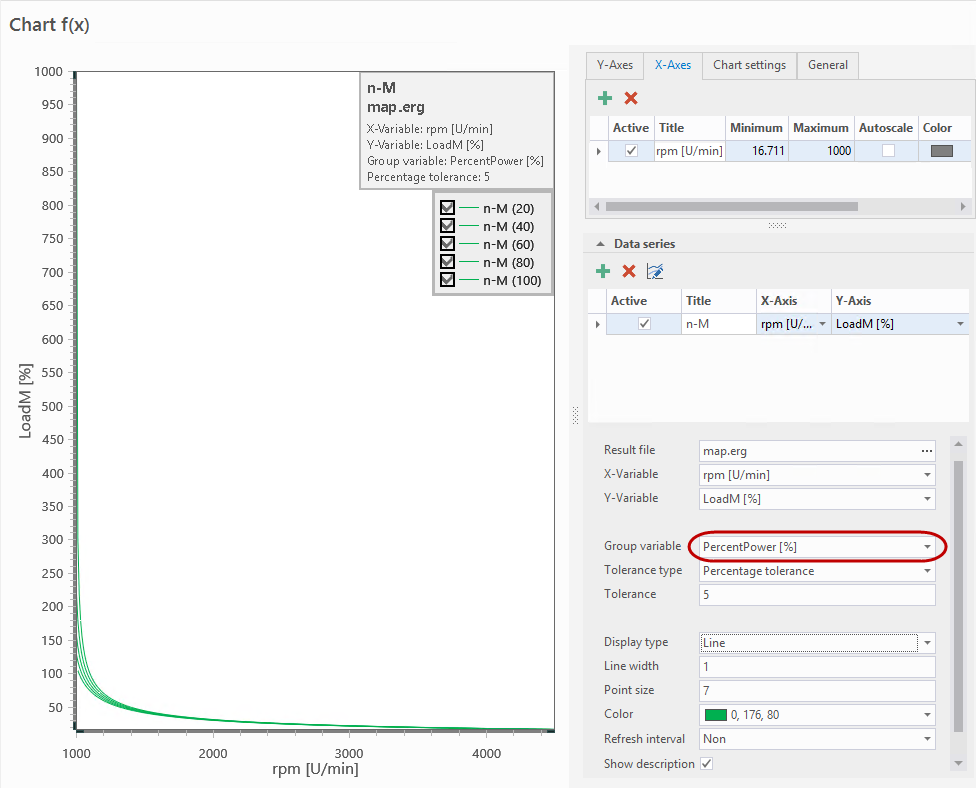Browse result file with ellipsis button
Screen dimensions: 976x788
(x=927, y=451)
